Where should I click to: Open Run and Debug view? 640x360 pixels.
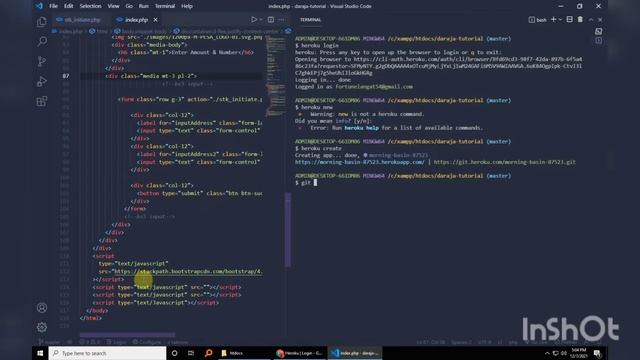click(x=42, y=81)
